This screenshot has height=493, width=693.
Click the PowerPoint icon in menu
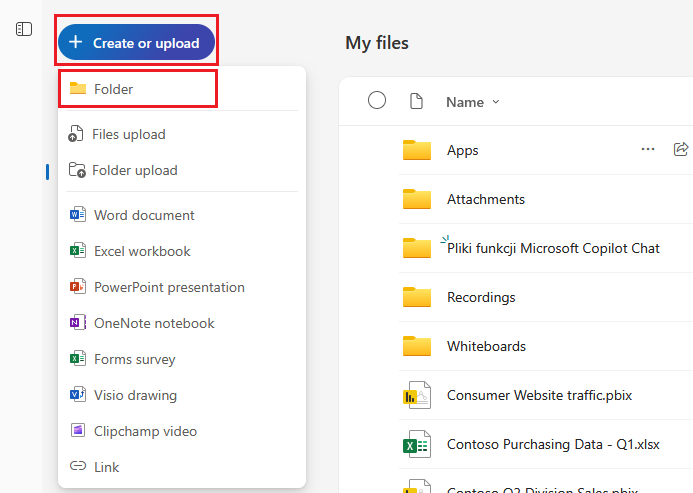point(78,287)
